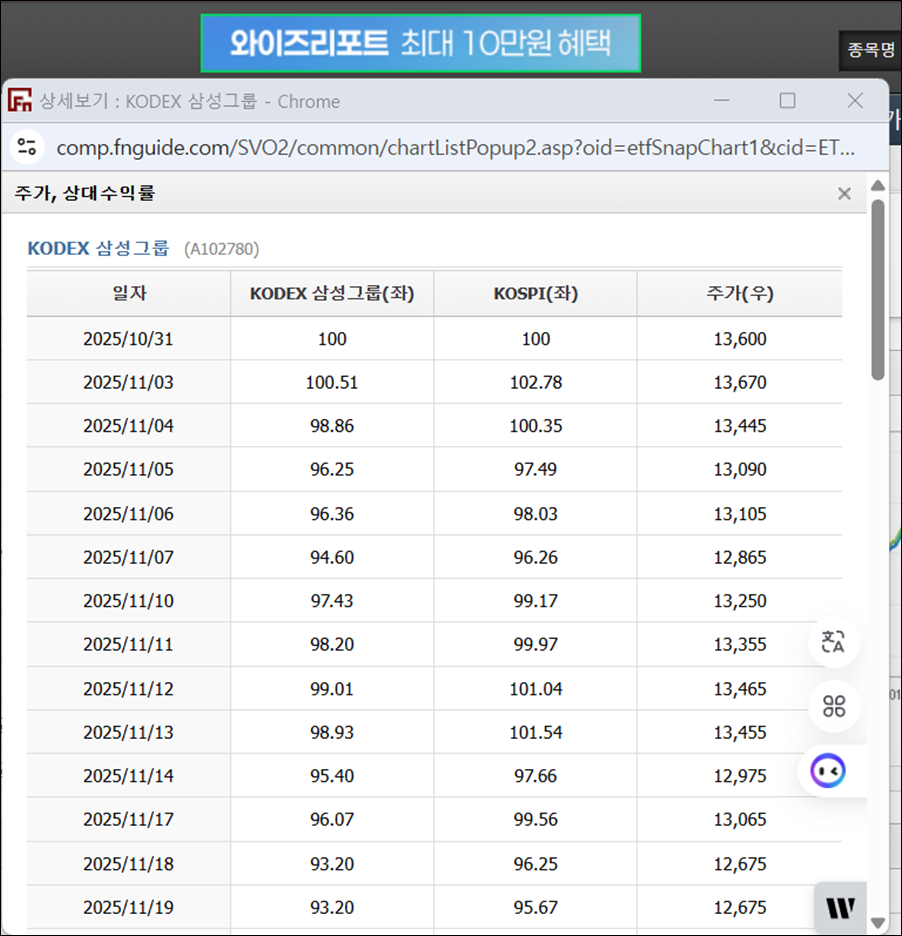
Task: Click the 12,865 price cell
Action: [740, 557]
